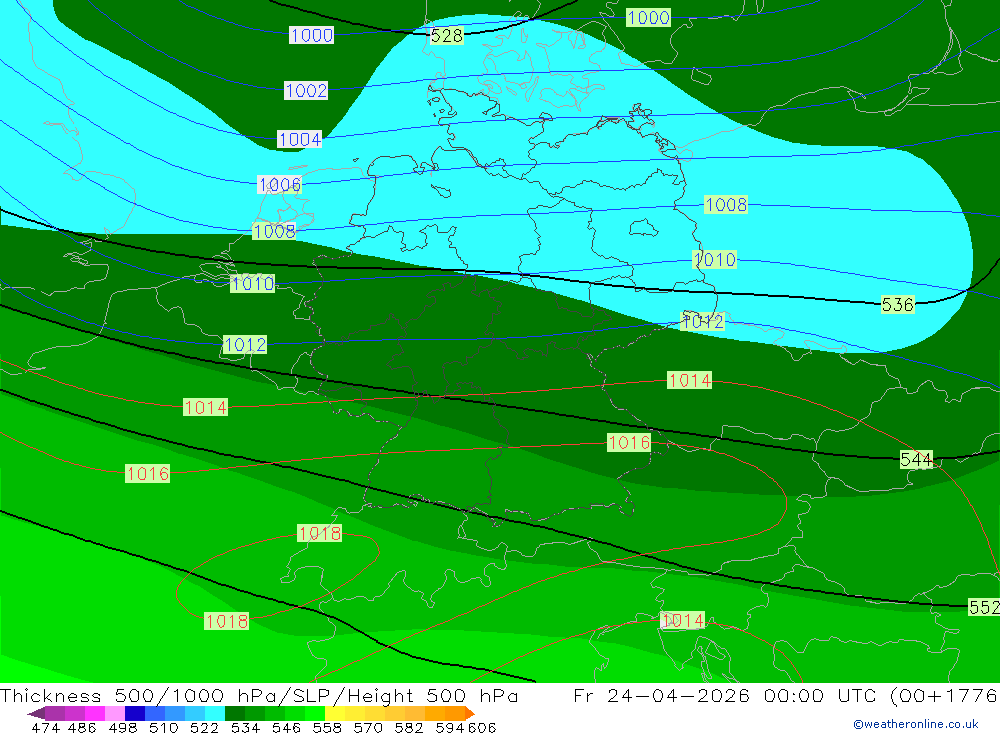Click the forecast date 'Fr 24-04-2026 00:00 UTC'
1000x733 pixels.
[x=727, y=695]
